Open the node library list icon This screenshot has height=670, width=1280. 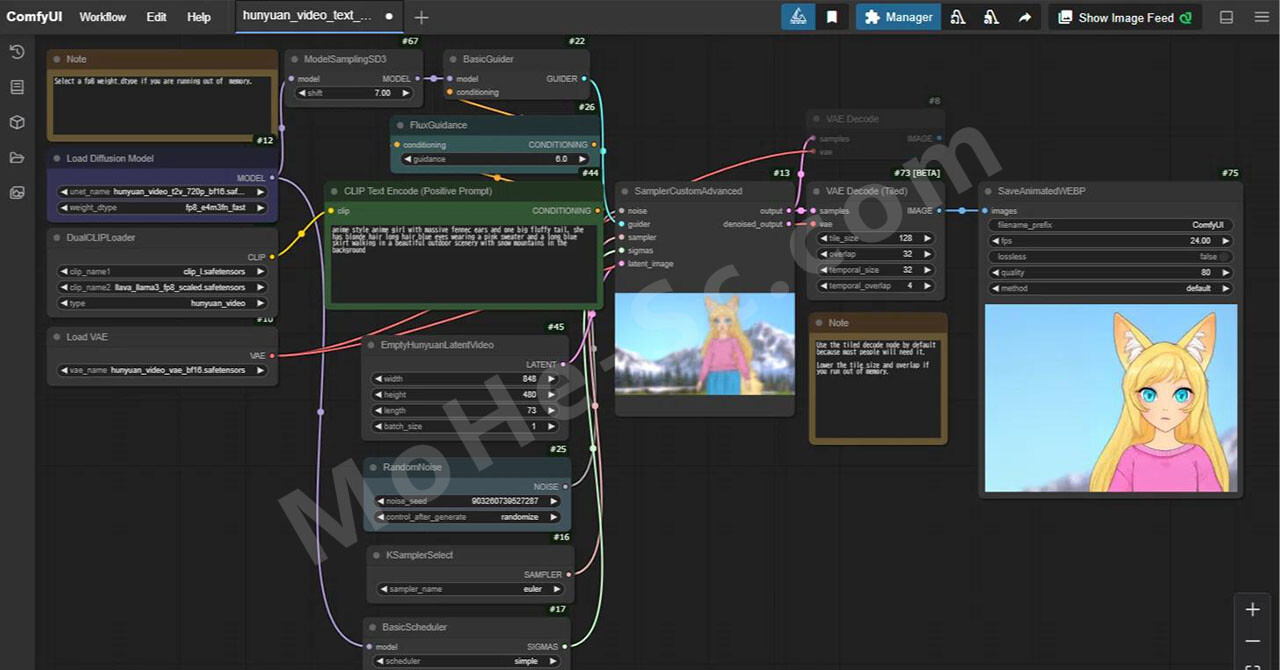click(17, 87)
